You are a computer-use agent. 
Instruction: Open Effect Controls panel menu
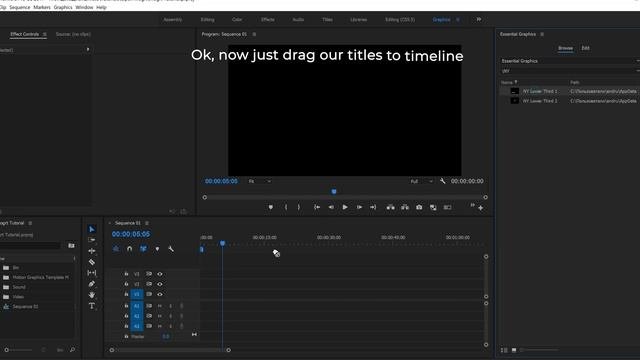pos(44,34)
